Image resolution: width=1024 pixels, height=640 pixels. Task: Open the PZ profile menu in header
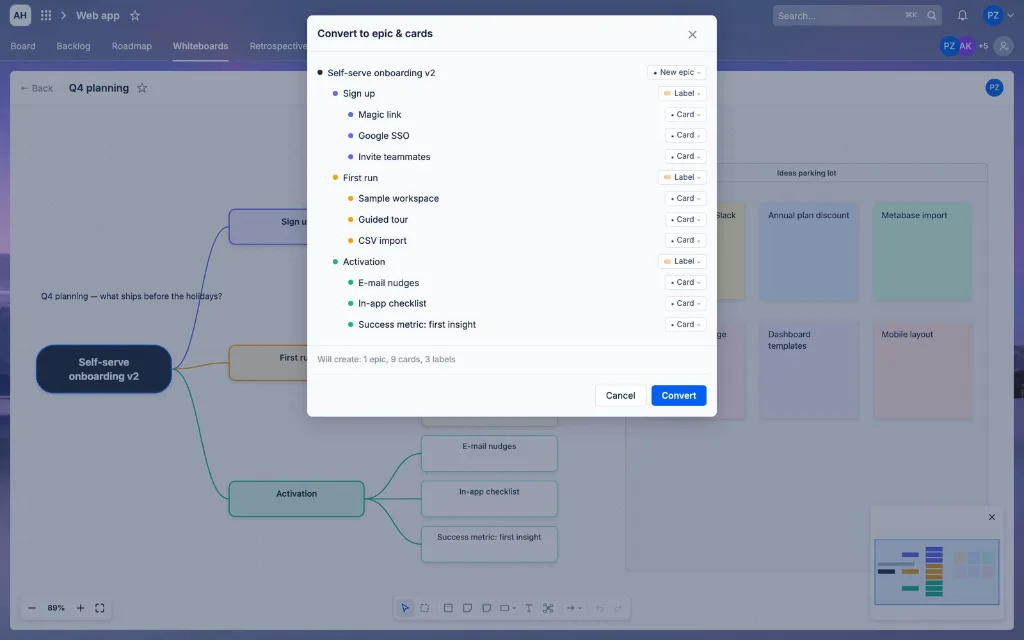coord(999,15)
